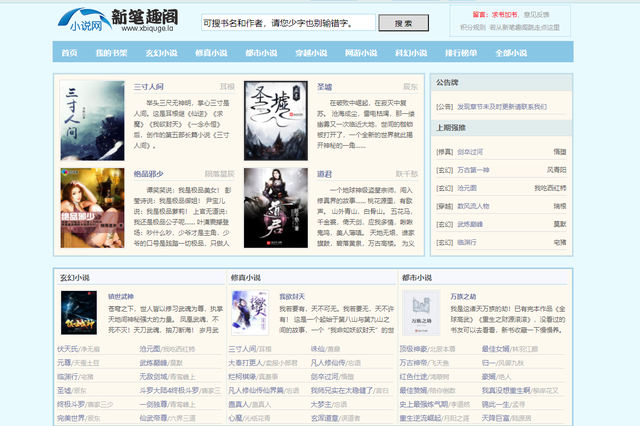
Task: Open the 心魔 novel link
Action: pyautogui.click(x=235, y=418)
